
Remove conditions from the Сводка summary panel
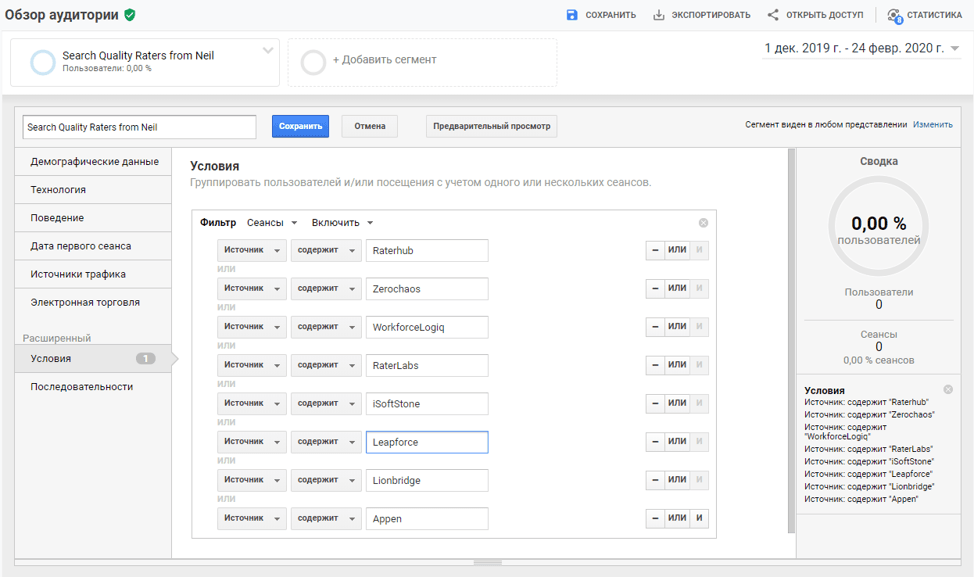[948, 389]
